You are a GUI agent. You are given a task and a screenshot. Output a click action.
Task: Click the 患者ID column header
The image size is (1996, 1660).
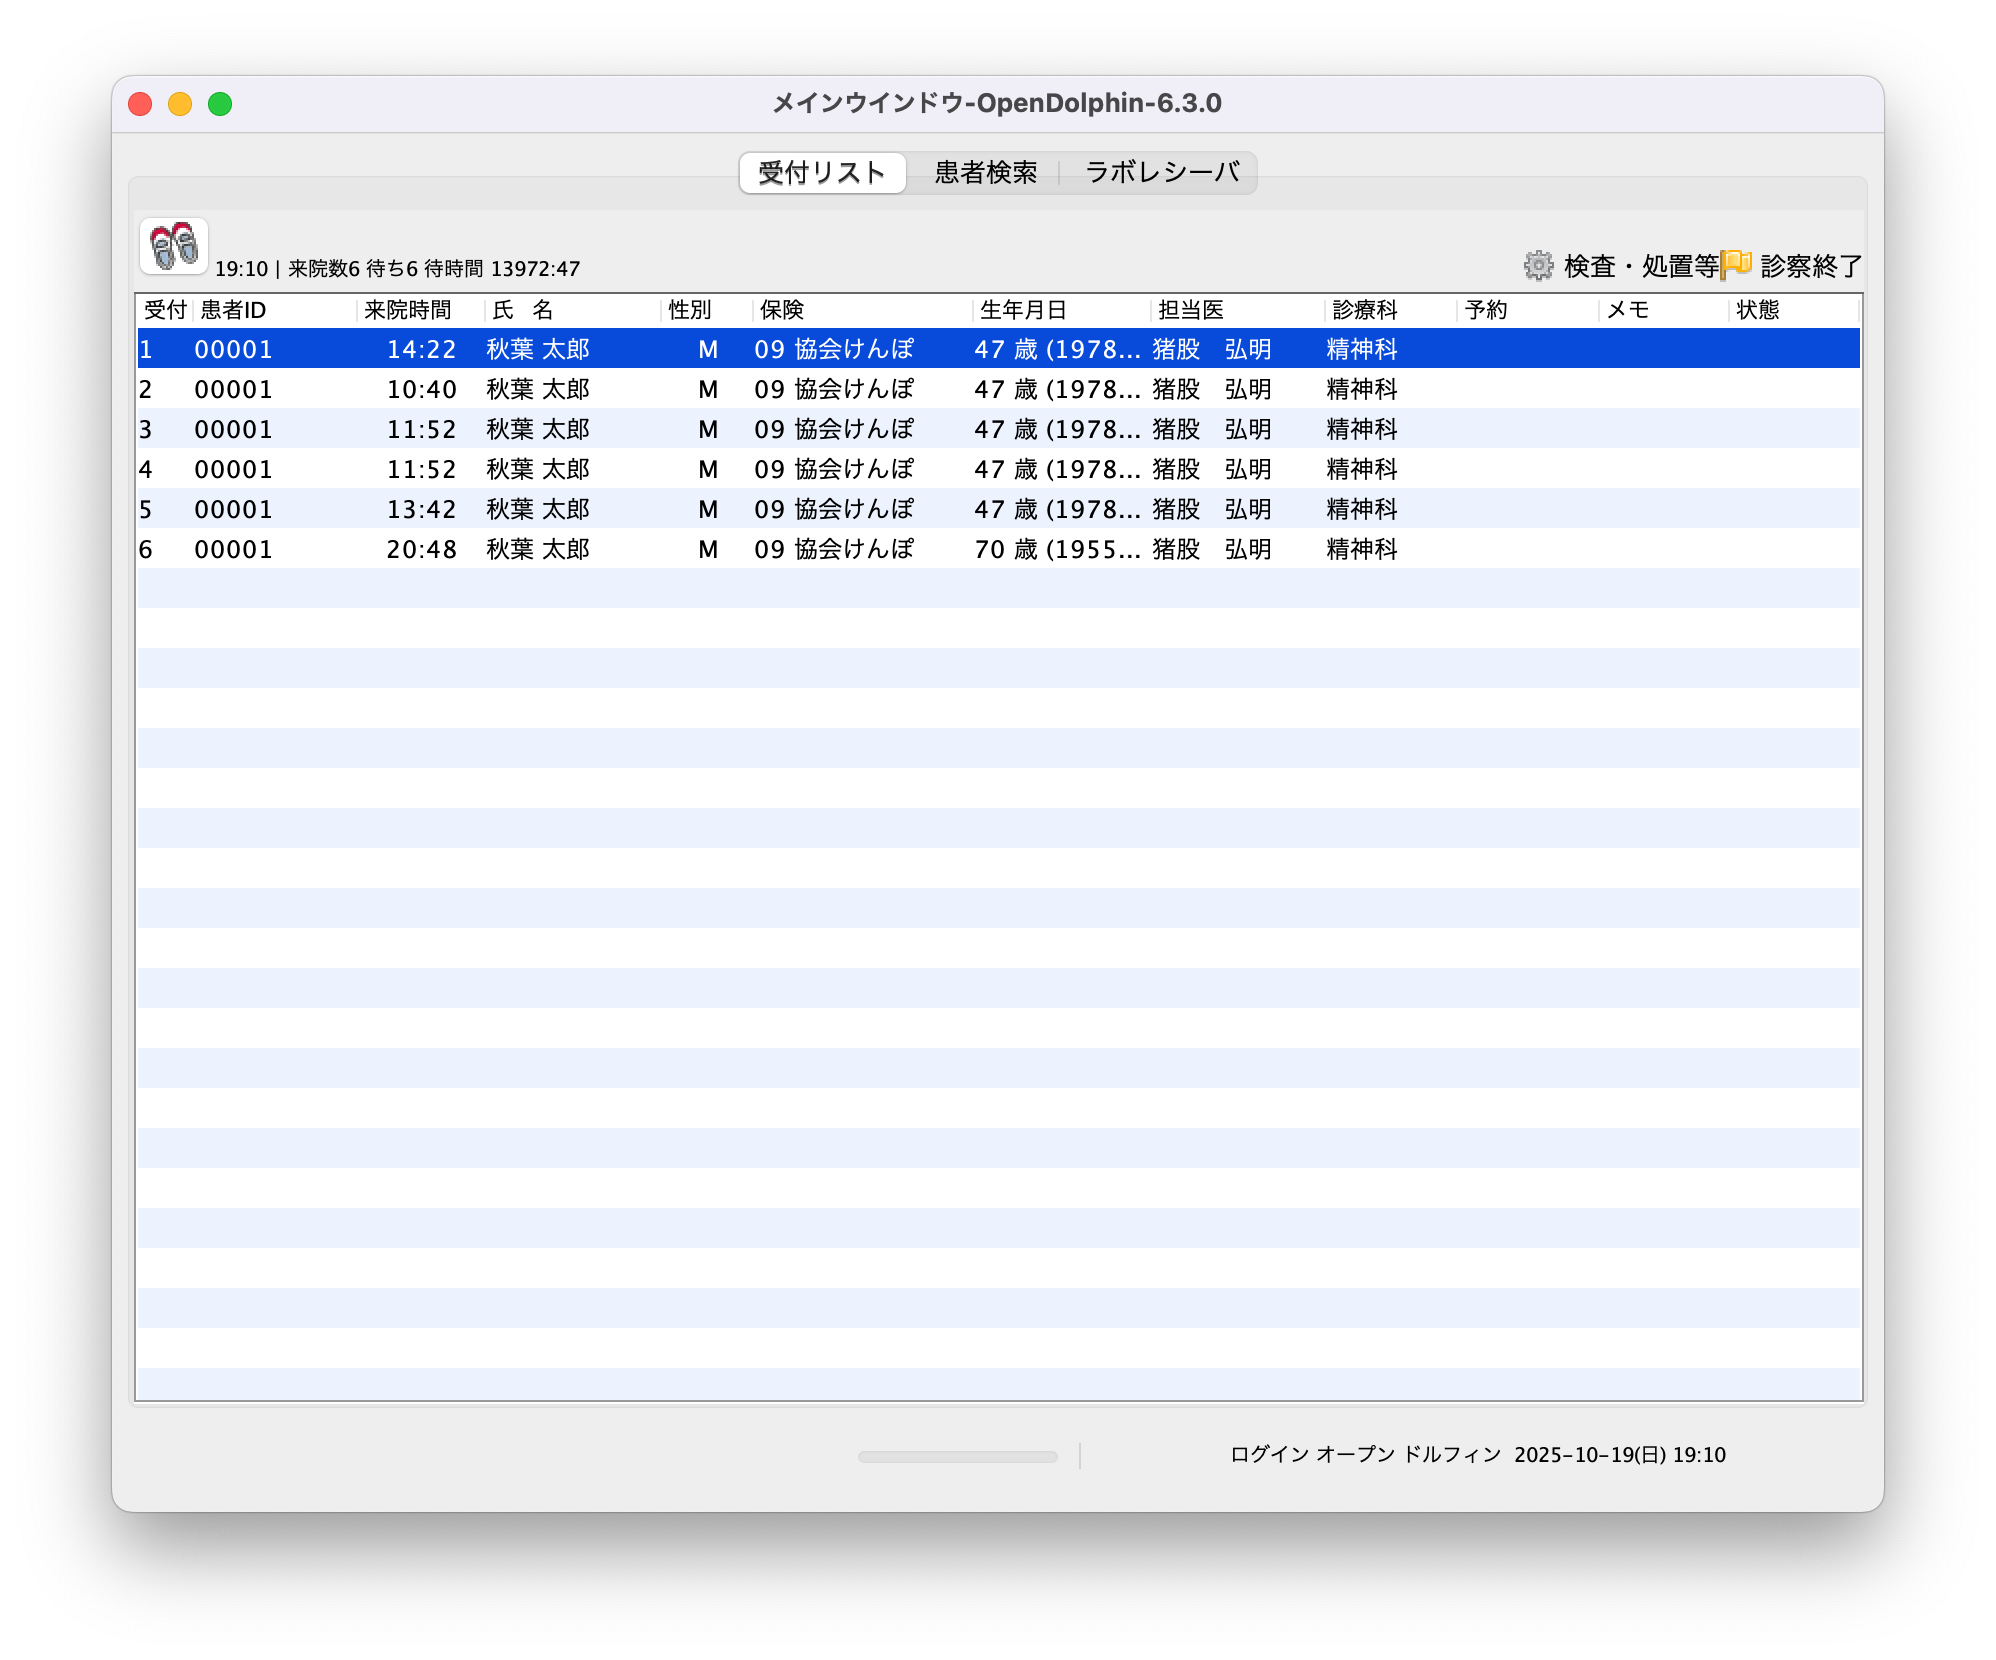[x=233, y=310]
